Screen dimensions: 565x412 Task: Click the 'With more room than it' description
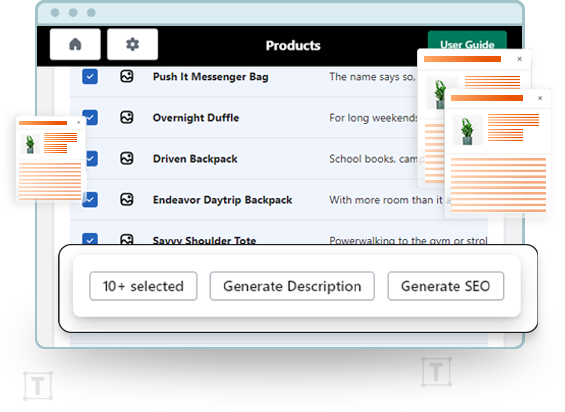coord(387,200)
